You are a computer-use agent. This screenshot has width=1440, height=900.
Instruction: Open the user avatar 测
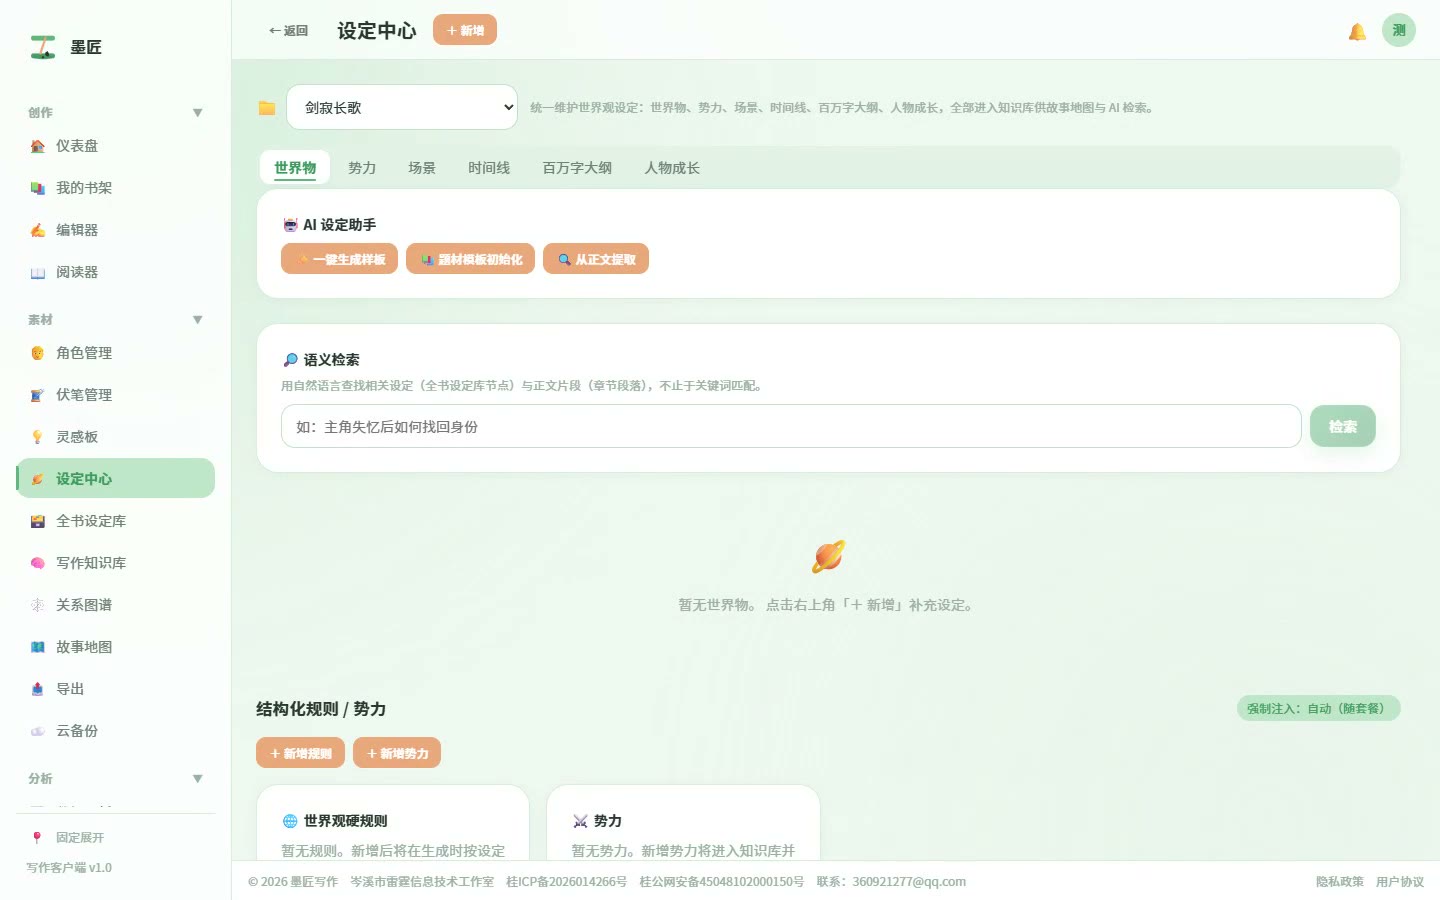click(1399, 30)
